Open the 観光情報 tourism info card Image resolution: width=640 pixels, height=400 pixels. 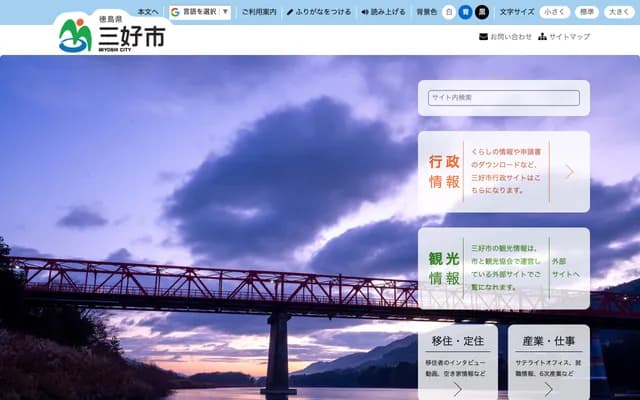point(504,268)
